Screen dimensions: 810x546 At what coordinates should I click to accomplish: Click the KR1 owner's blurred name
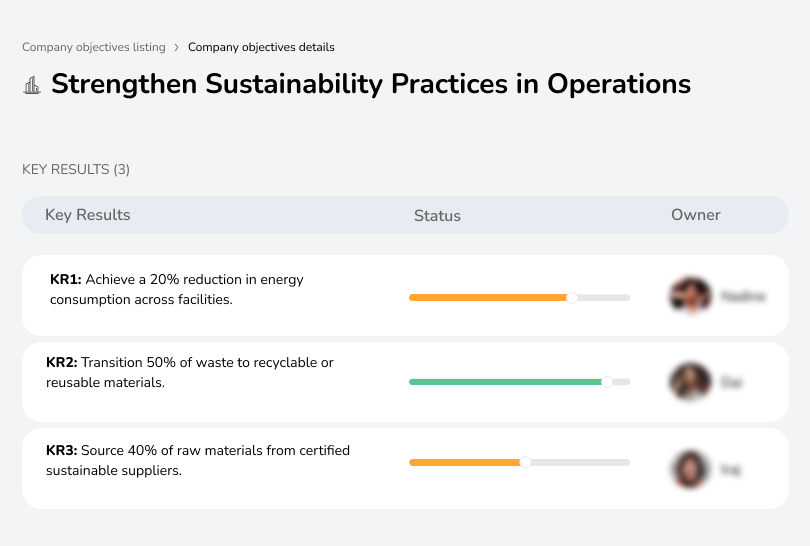742,296
